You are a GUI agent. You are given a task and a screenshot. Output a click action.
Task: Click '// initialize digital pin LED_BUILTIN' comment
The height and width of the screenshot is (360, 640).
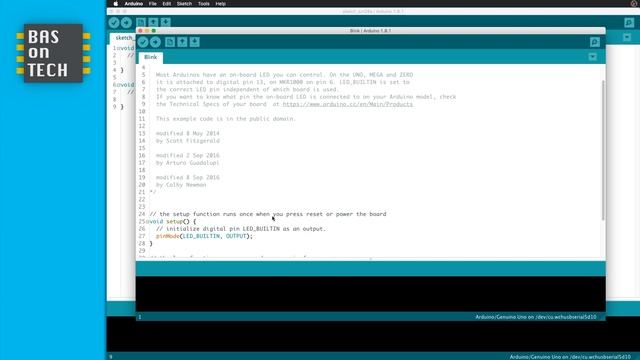(x=241, y=229)
